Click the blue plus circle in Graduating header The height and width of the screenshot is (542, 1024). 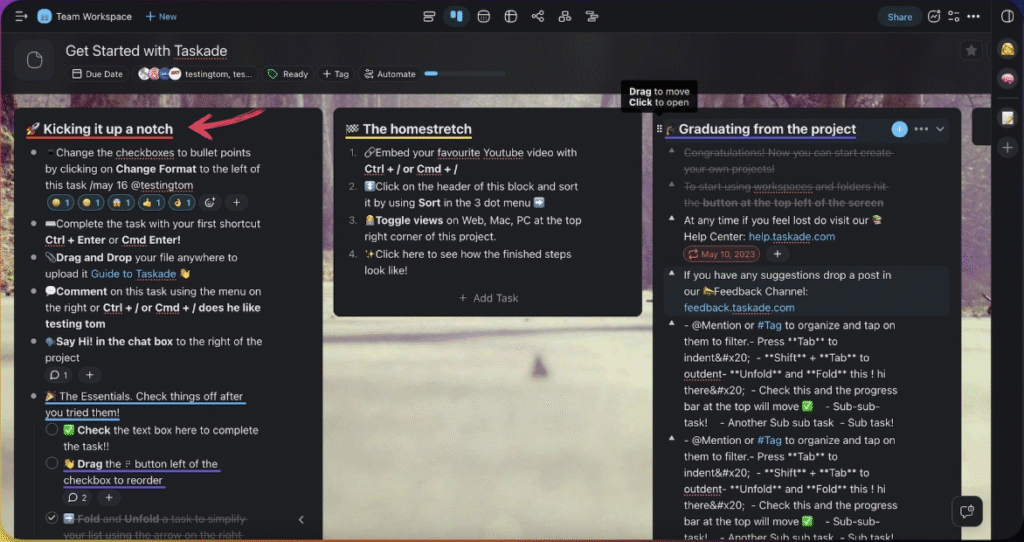pyautogui.click(x=899, y=129)
